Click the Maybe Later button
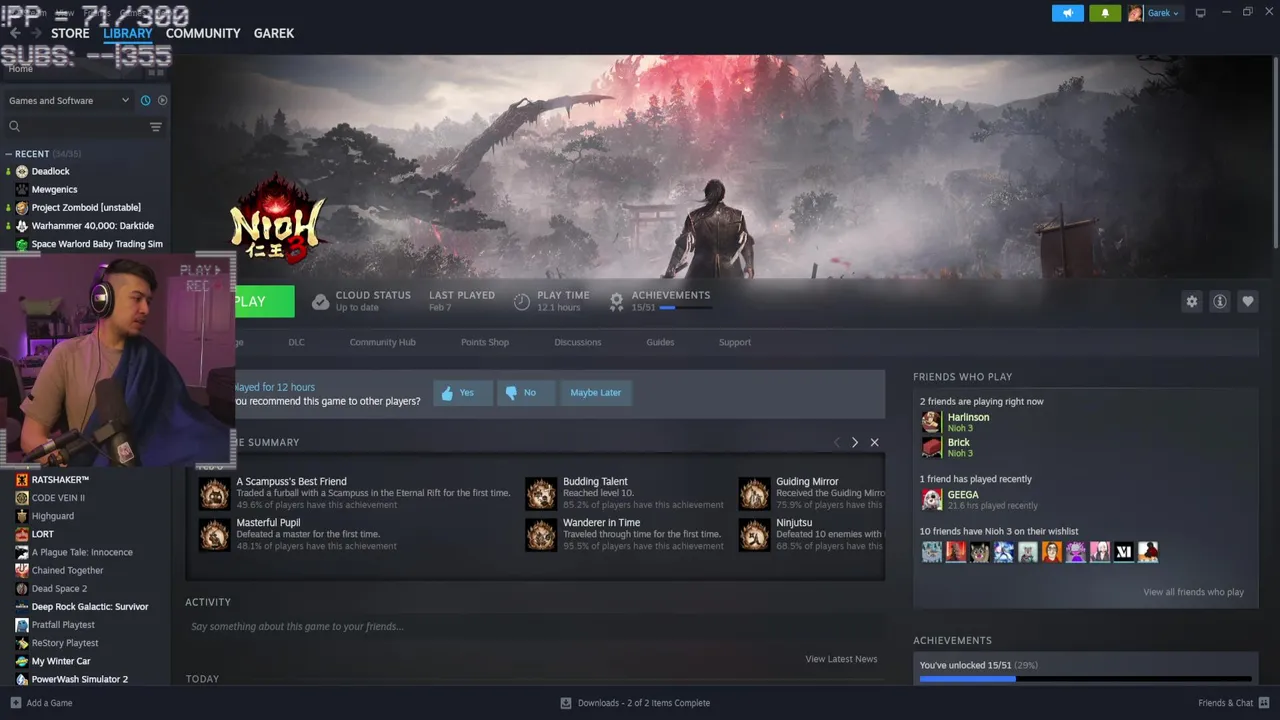 596,393
